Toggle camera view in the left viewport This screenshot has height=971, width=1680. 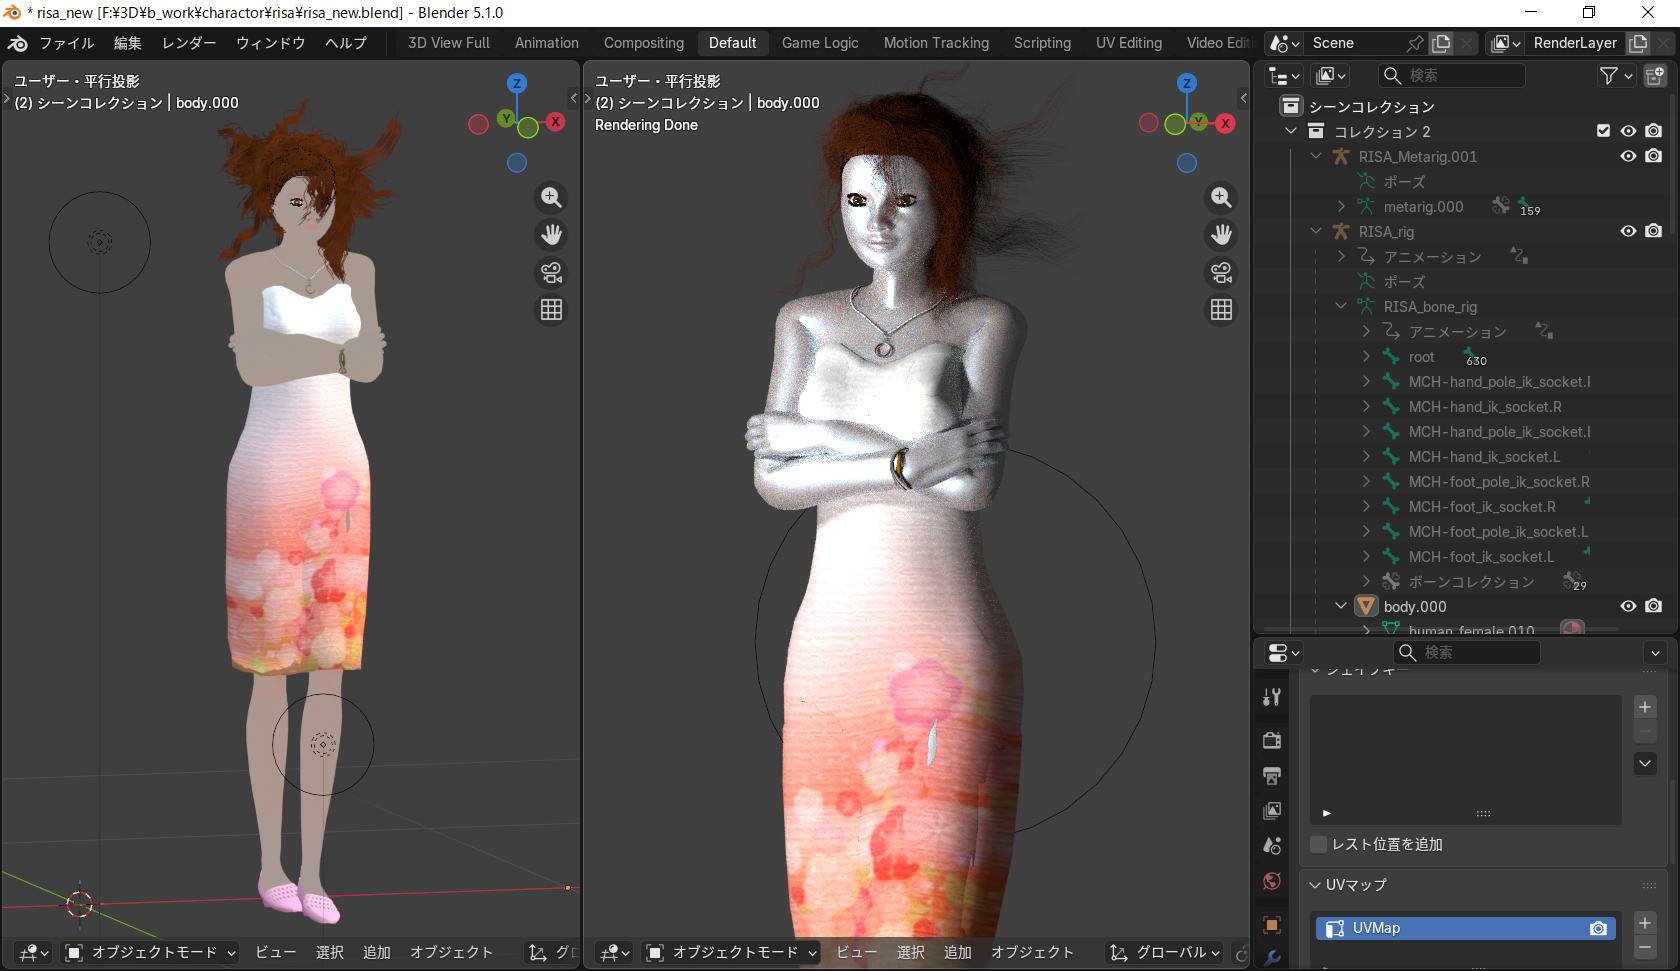click(x=551, y=273)
